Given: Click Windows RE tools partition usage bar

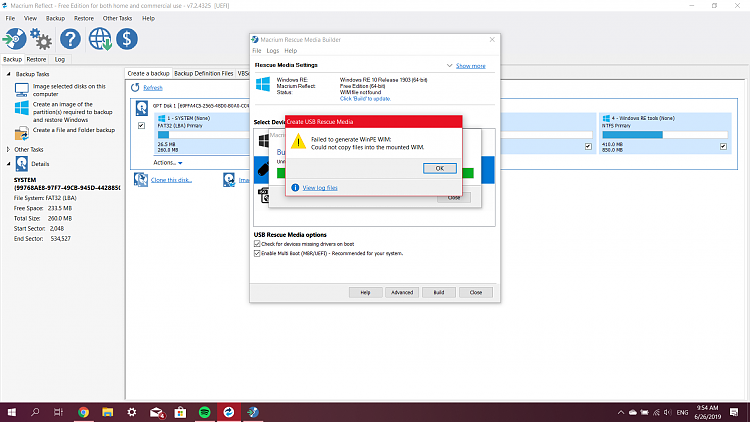Looking at the screenshot, I should [665, 135].
